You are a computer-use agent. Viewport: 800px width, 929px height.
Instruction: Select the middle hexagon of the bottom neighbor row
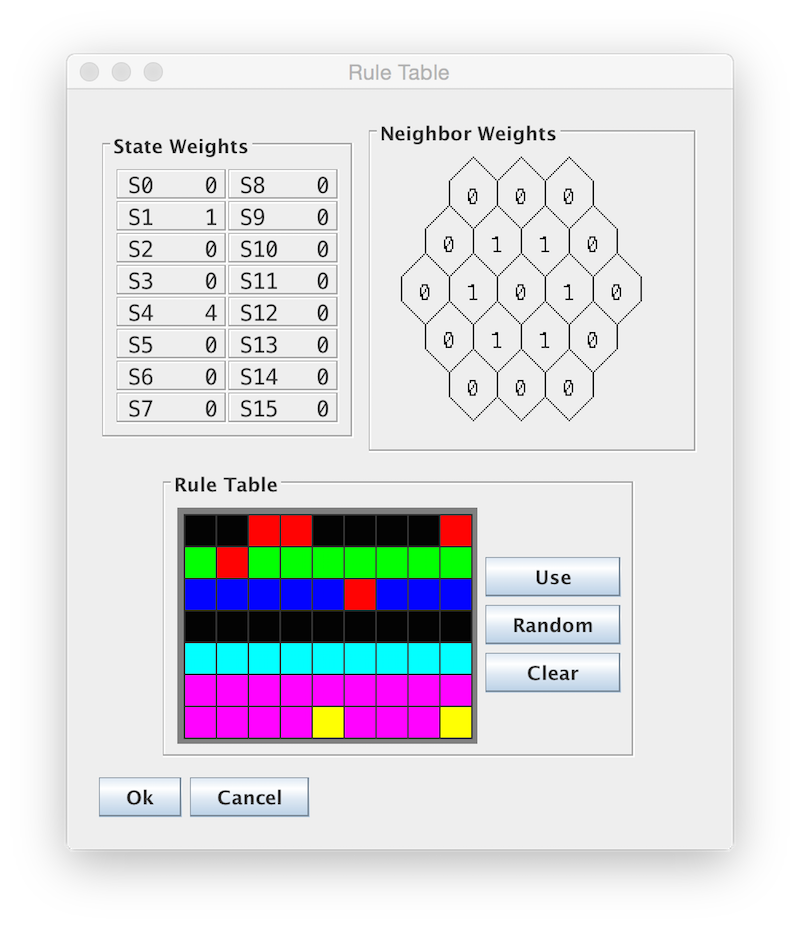coord(521,387)
